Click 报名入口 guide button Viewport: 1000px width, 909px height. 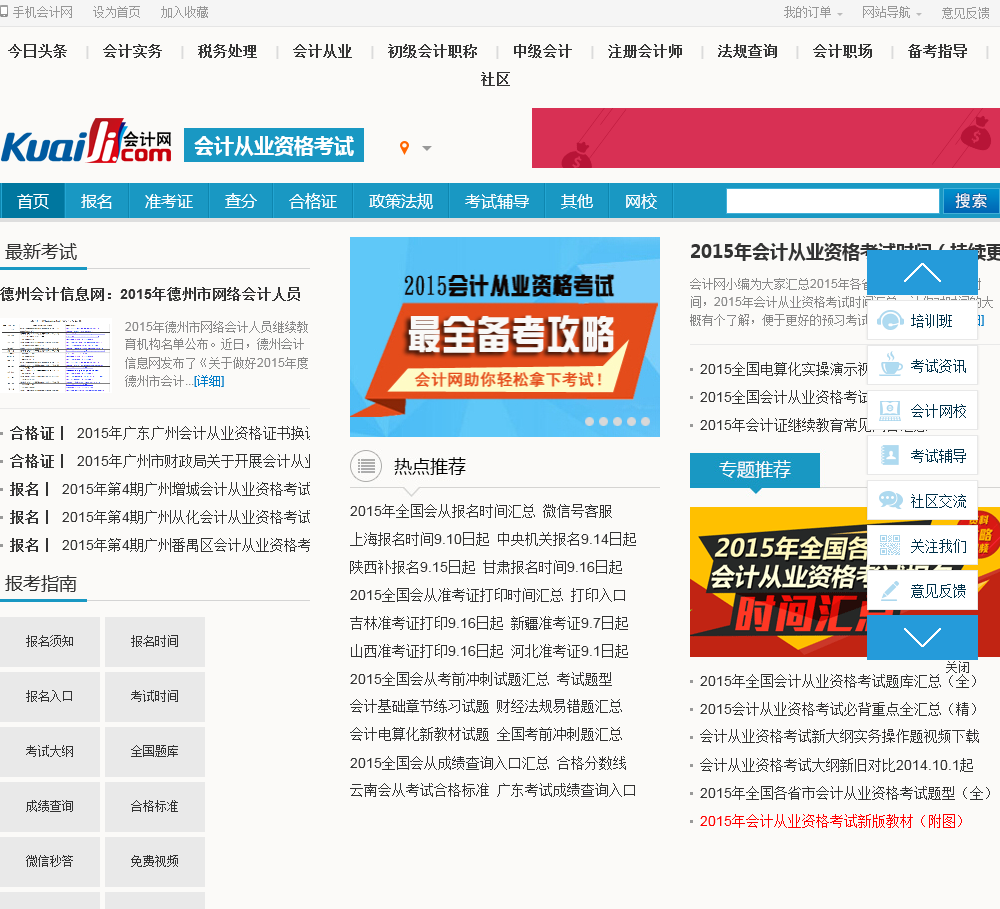pos(50,696)
